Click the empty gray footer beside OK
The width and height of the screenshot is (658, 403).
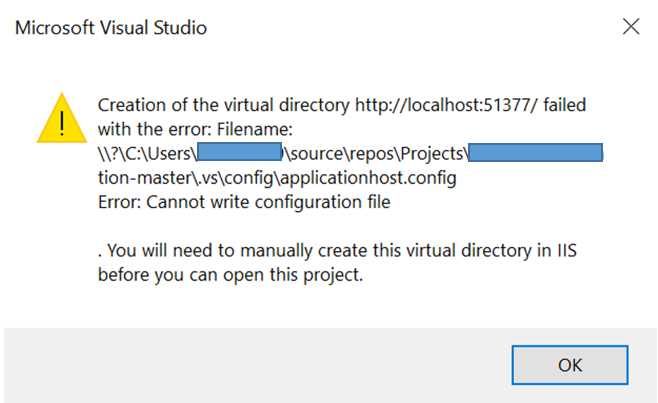256,365
